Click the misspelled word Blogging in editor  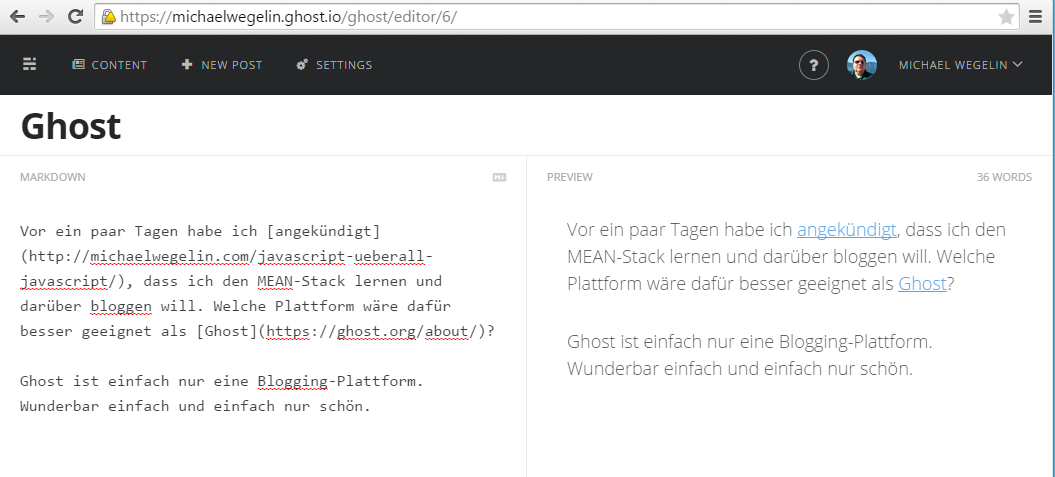coord(293,381)
